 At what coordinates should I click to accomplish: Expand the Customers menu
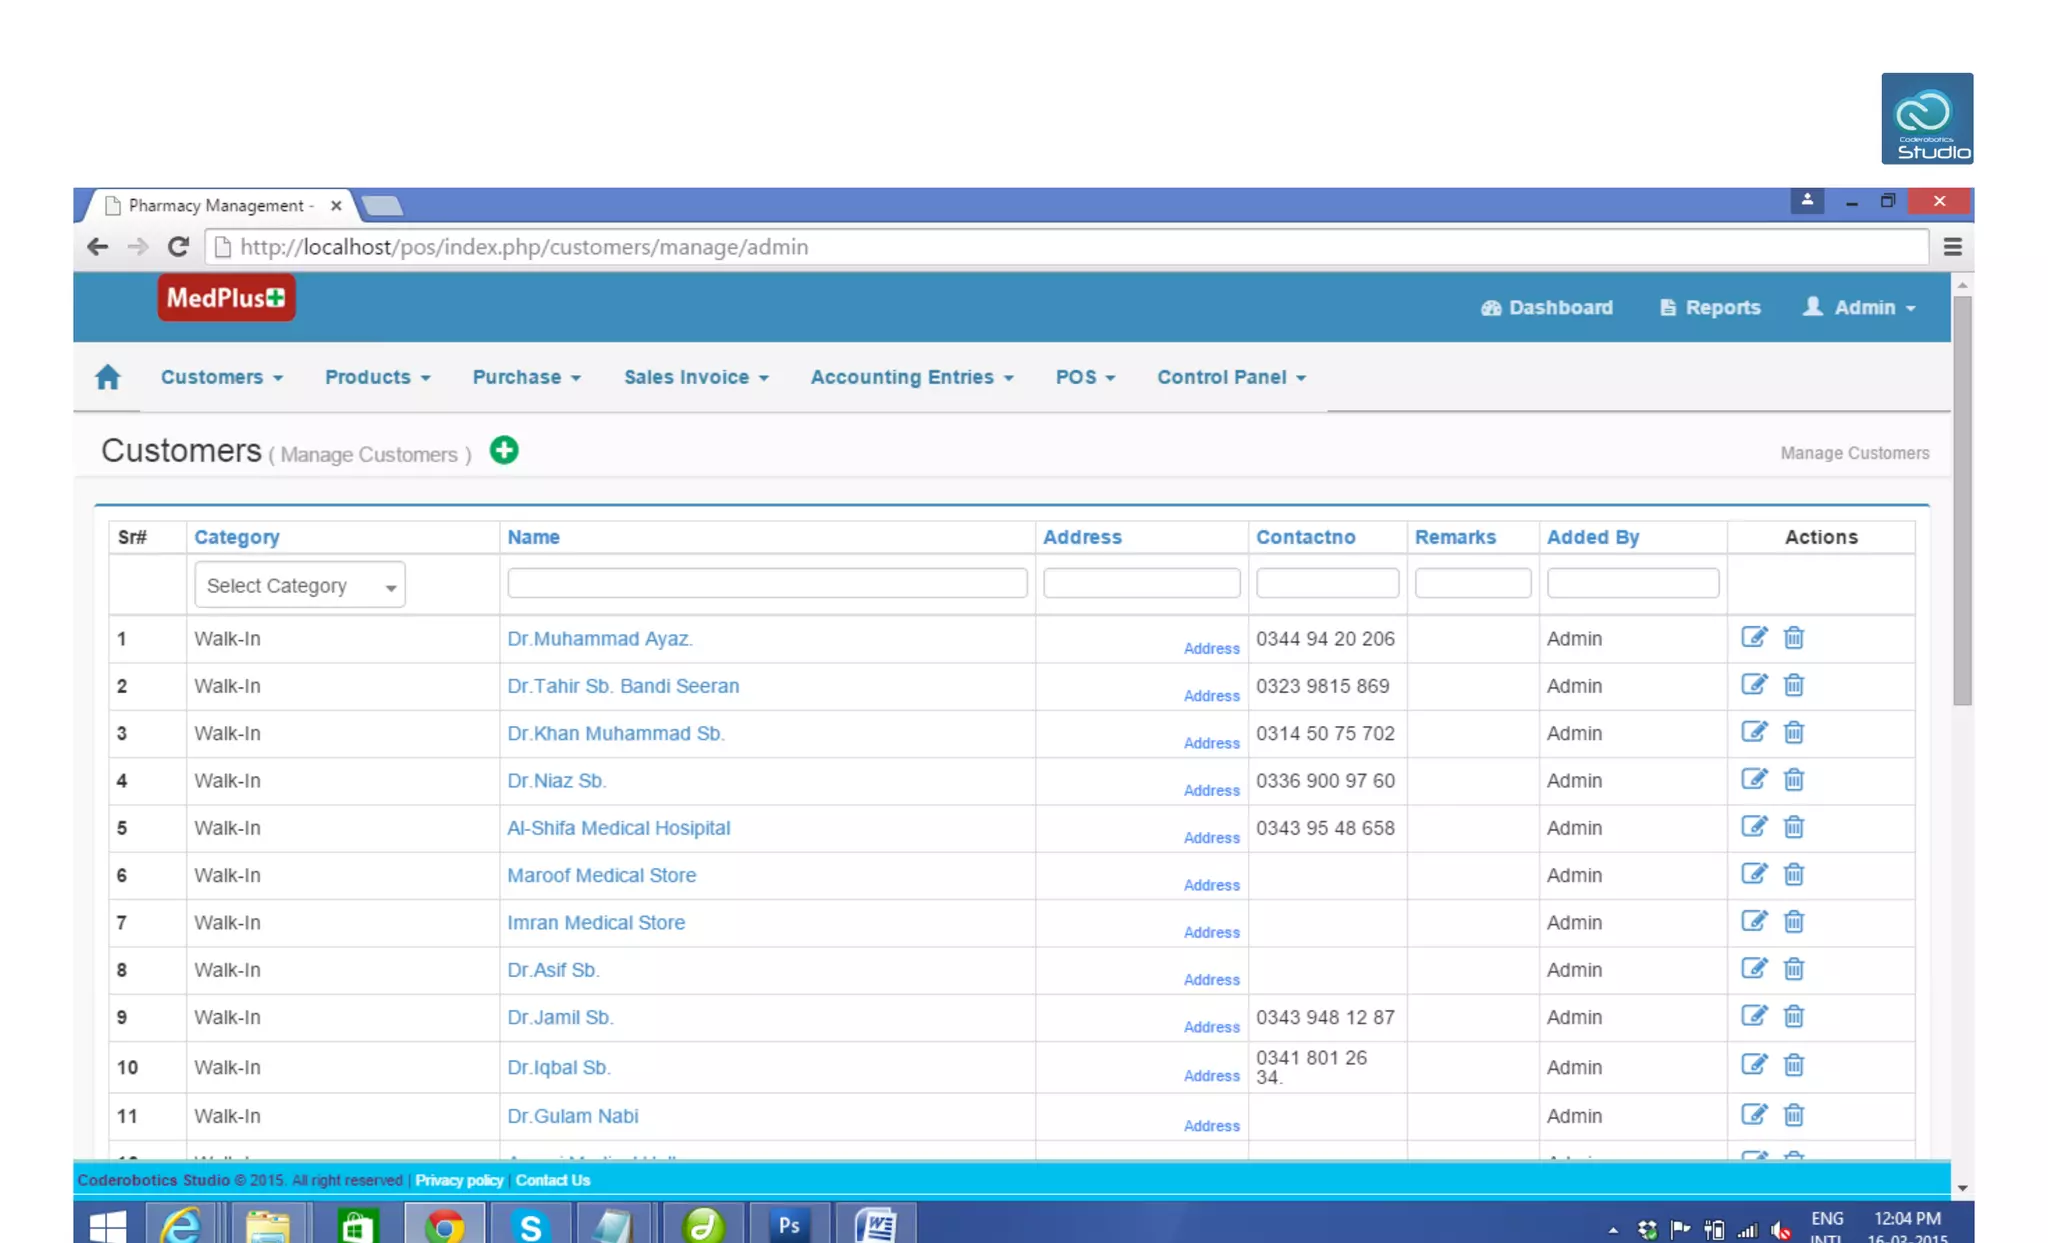221,377
